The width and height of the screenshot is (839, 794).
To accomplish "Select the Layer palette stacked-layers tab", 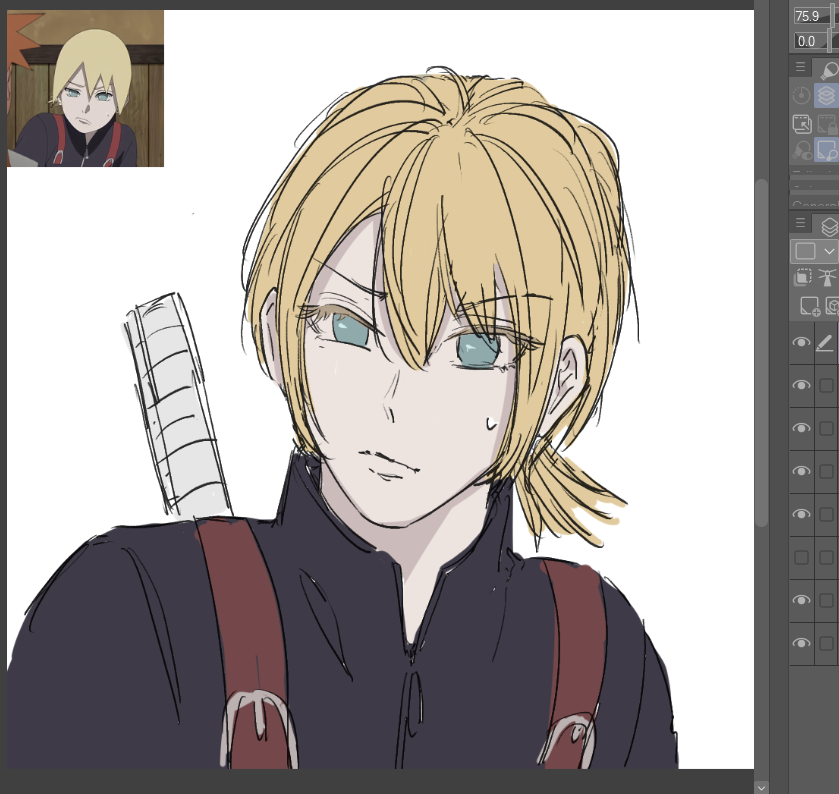I will [829, 226].
